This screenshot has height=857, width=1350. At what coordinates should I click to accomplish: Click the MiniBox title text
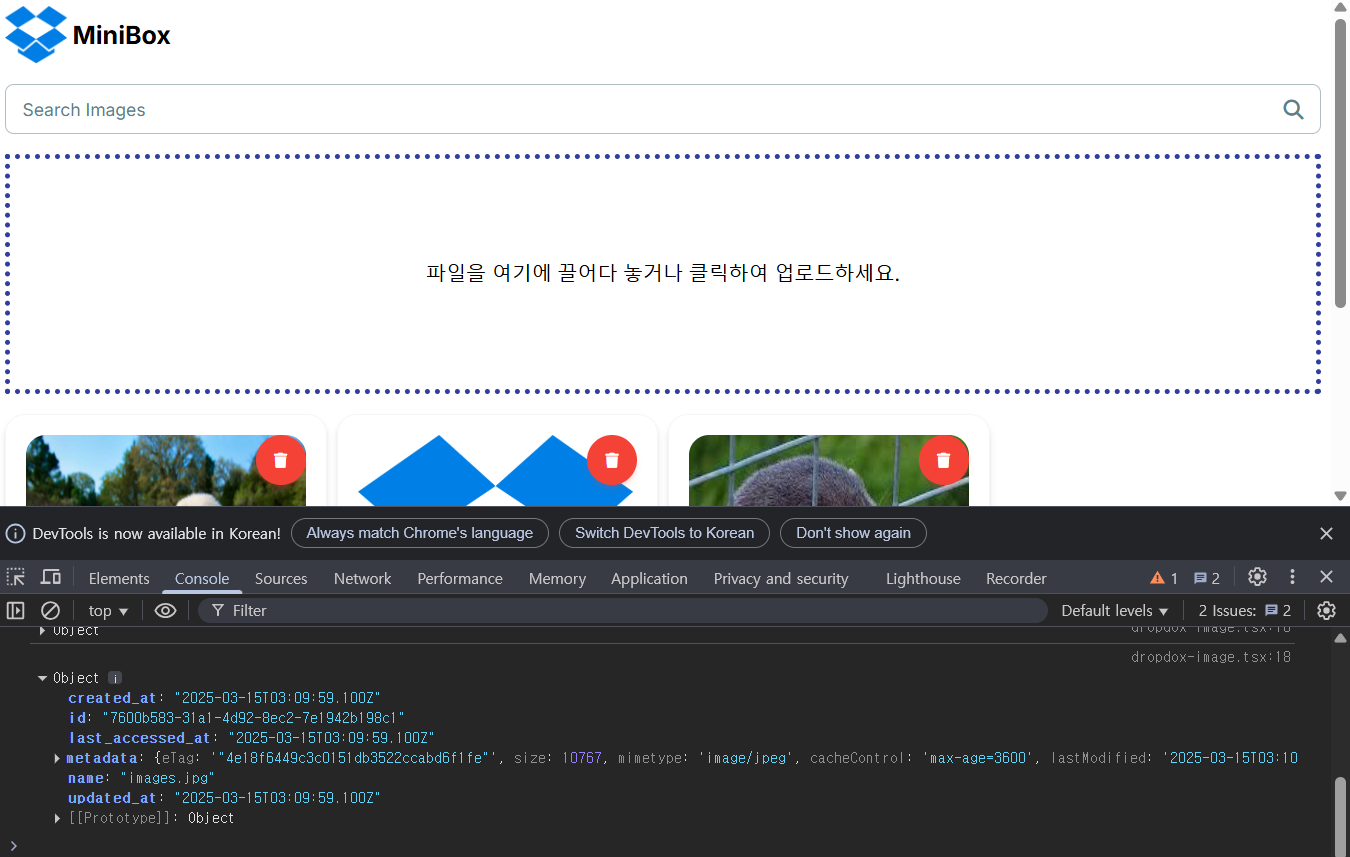pos(121,36)
